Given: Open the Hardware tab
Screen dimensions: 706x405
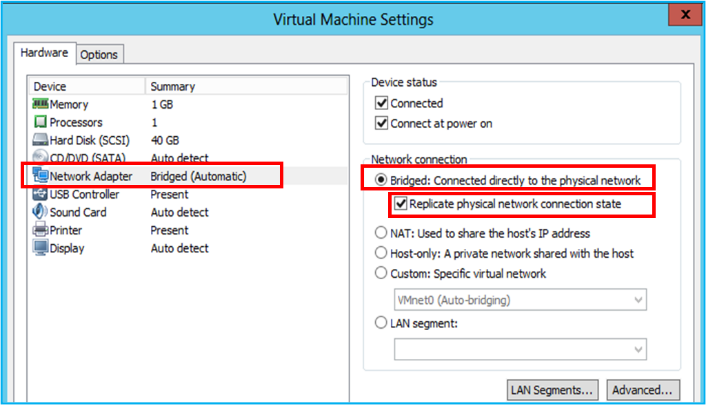Looking at the screenshot, I should 45,53.
